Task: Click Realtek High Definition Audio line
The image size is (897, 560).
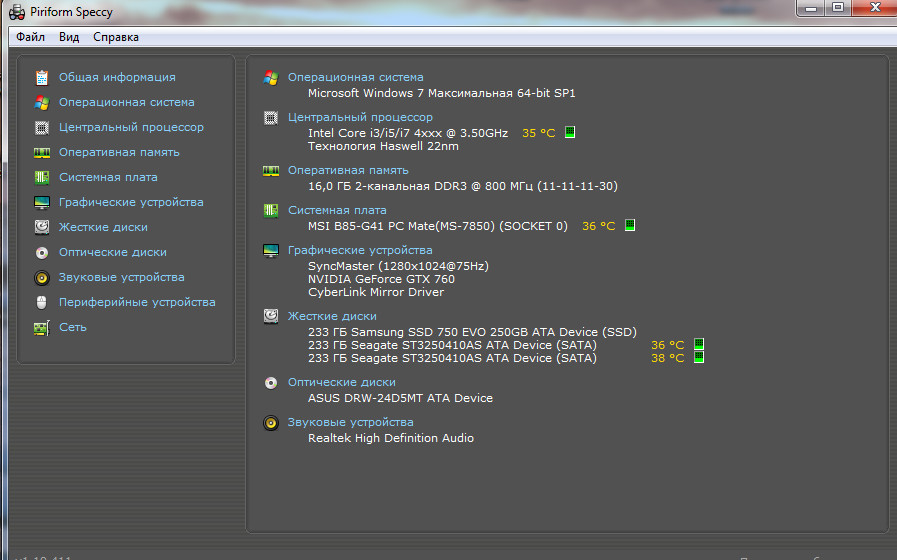Action: tap(391, 438)
